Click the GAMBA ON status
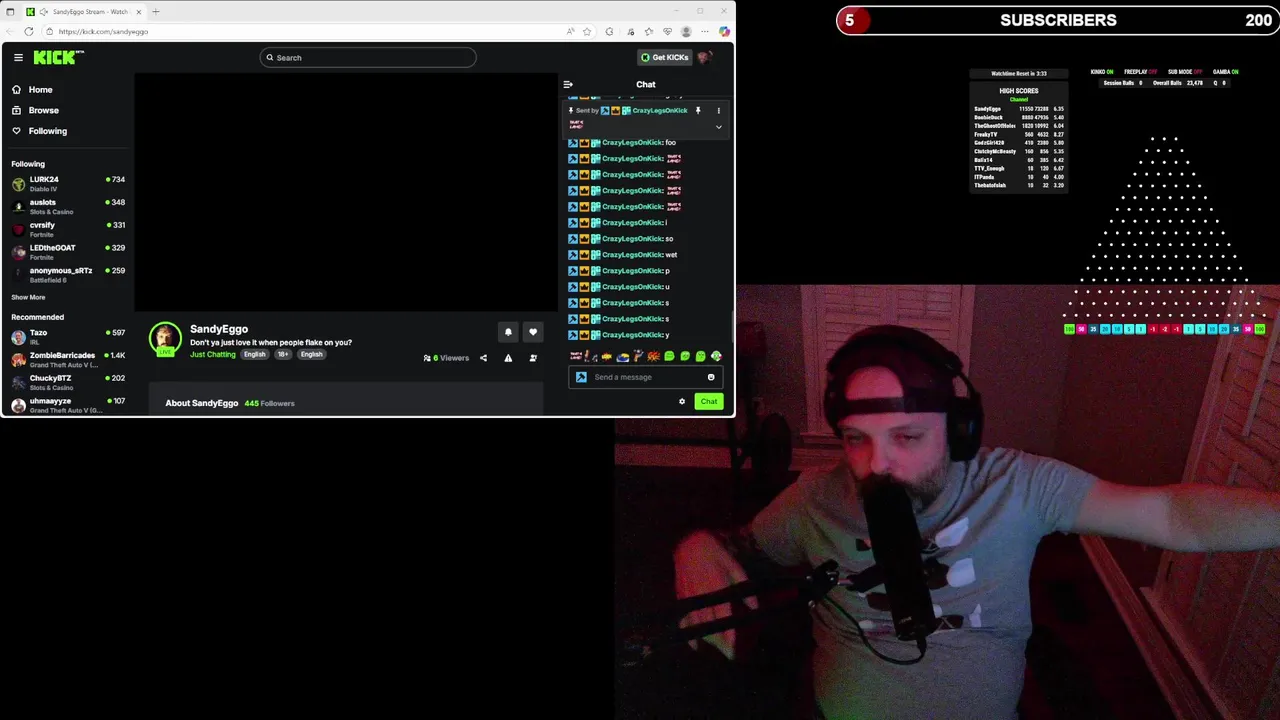Viewport: 1280px width, 720px height. (x=1225, y=72)
